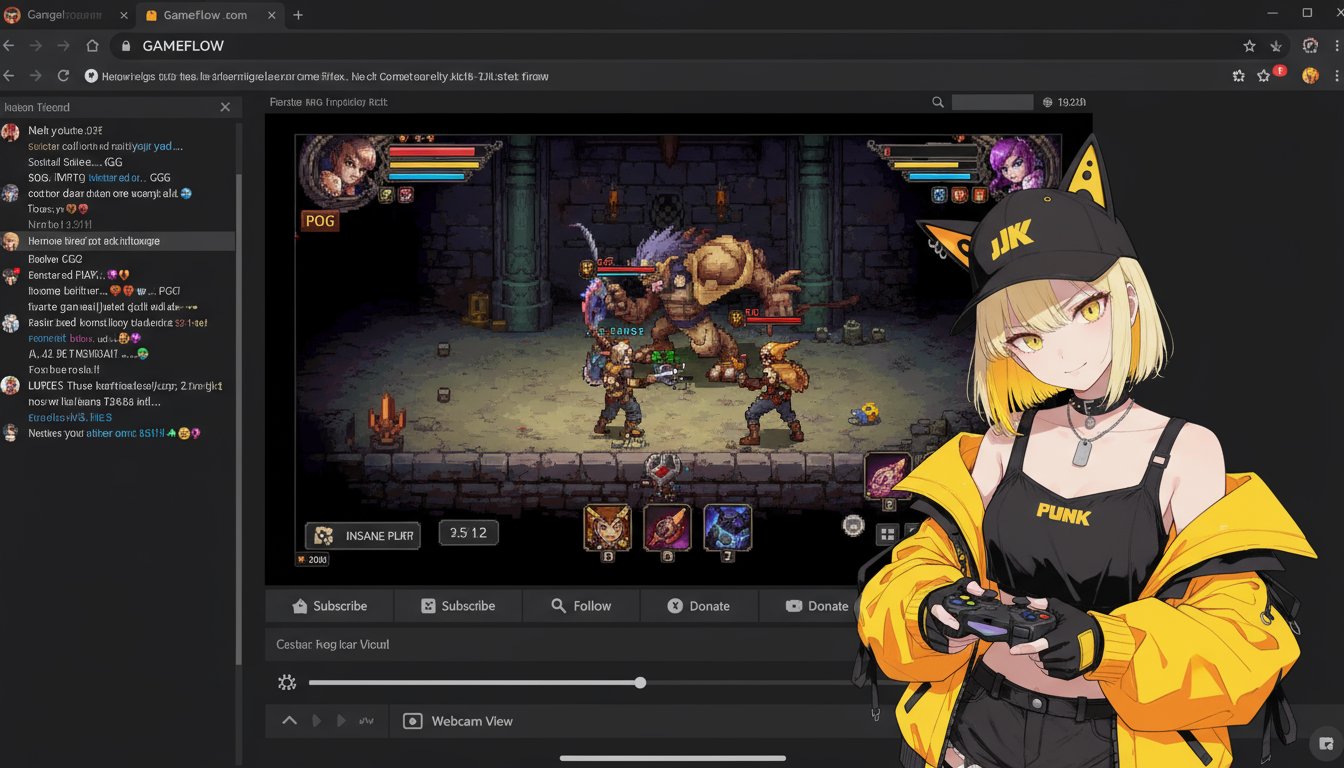Click the settings gear beside the slider
This screenshot has height=768, width=1344.
[287, 683]
